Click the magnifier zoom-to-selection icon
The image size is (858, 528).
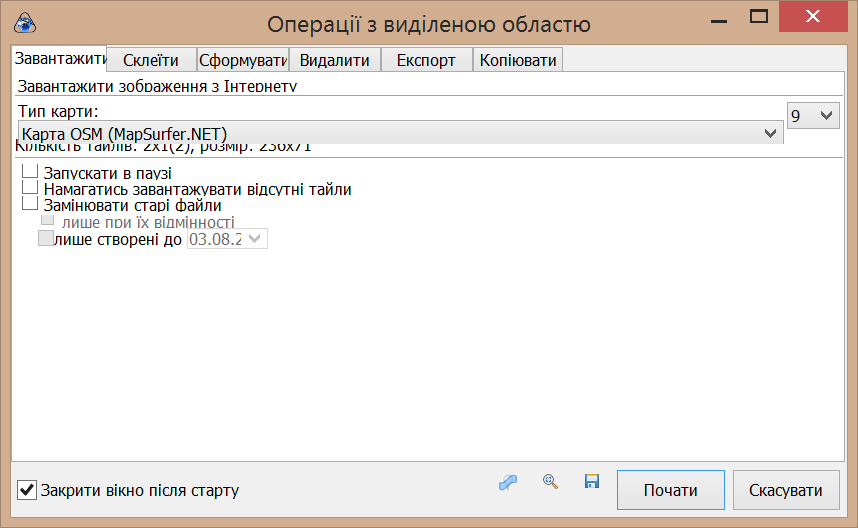549,481
